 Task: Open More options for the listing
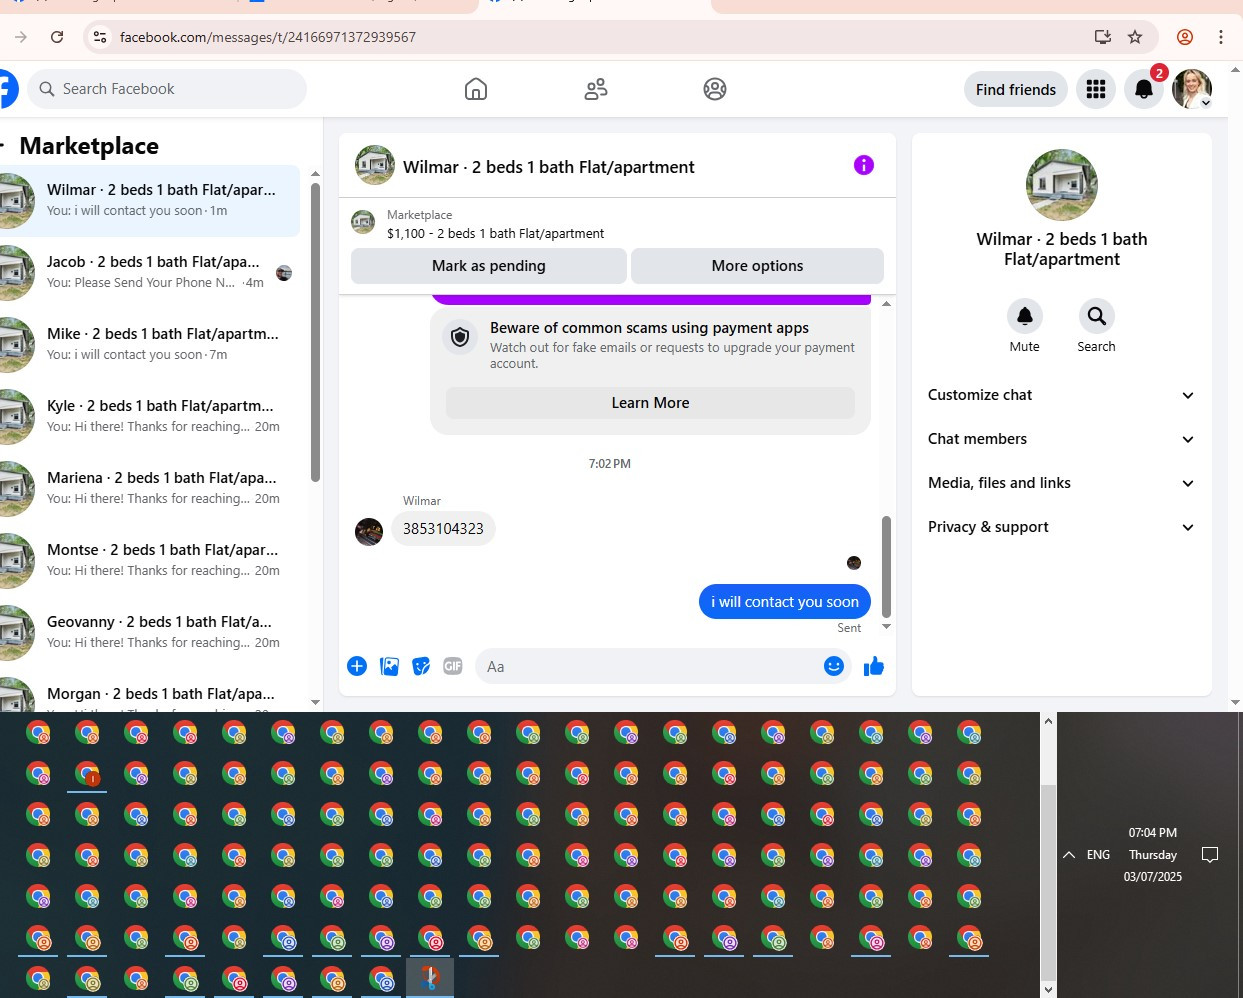pyautogui.click(x=757, y=266)
